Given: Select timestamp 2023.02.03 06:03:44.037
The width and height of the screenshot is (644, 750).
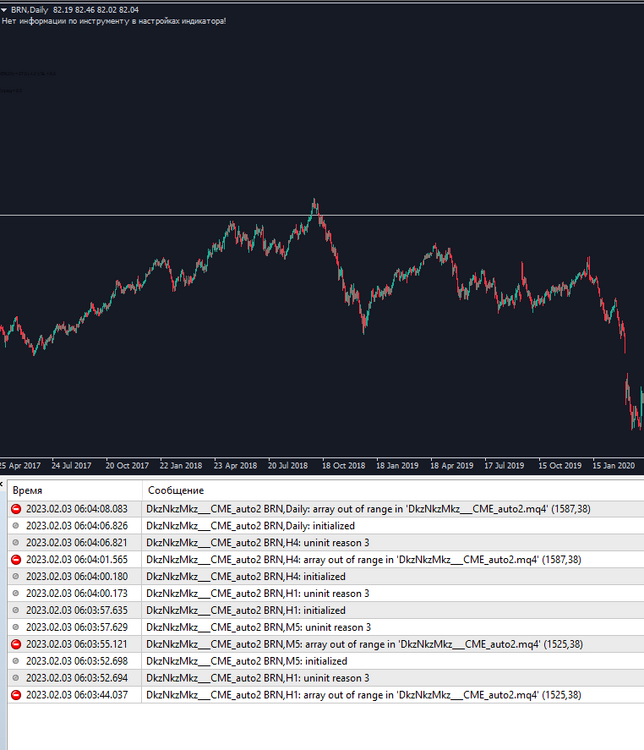Looking at the screenshot, I should tap(77, 695).
